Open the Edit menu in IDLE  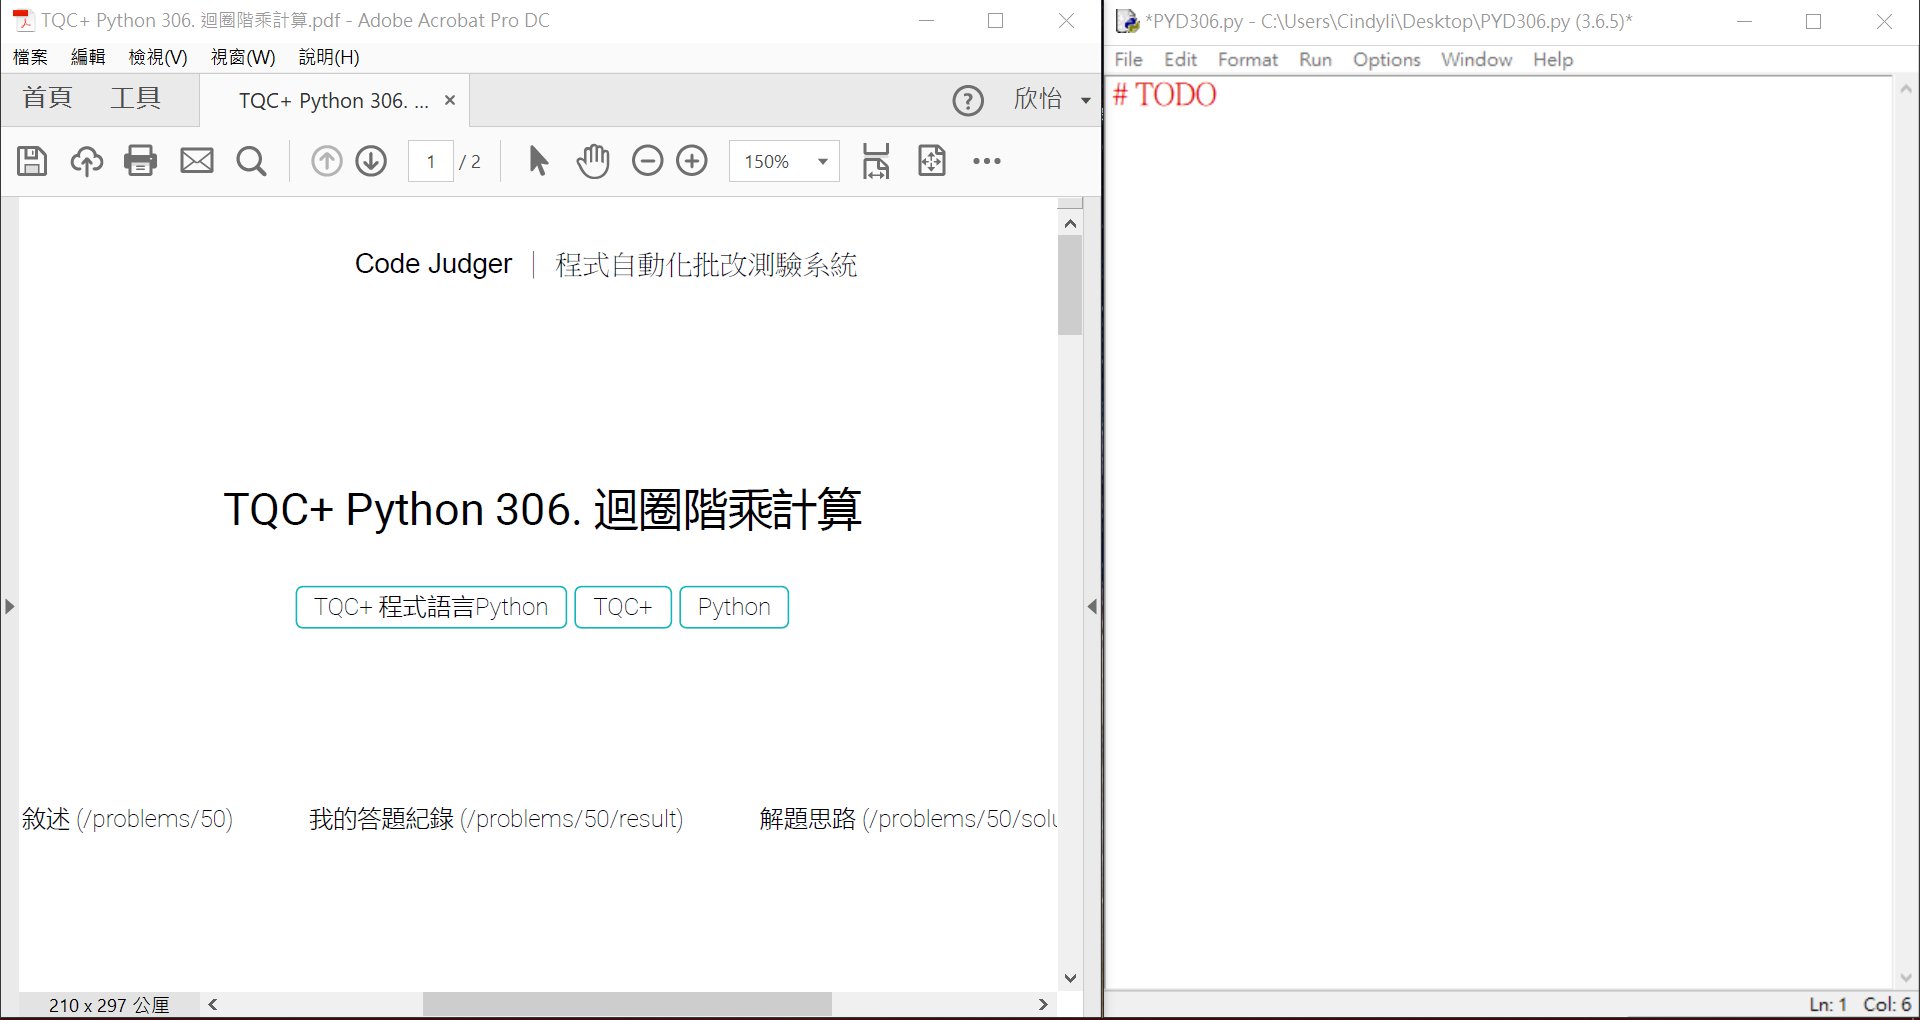click(x=1180, y=59)
